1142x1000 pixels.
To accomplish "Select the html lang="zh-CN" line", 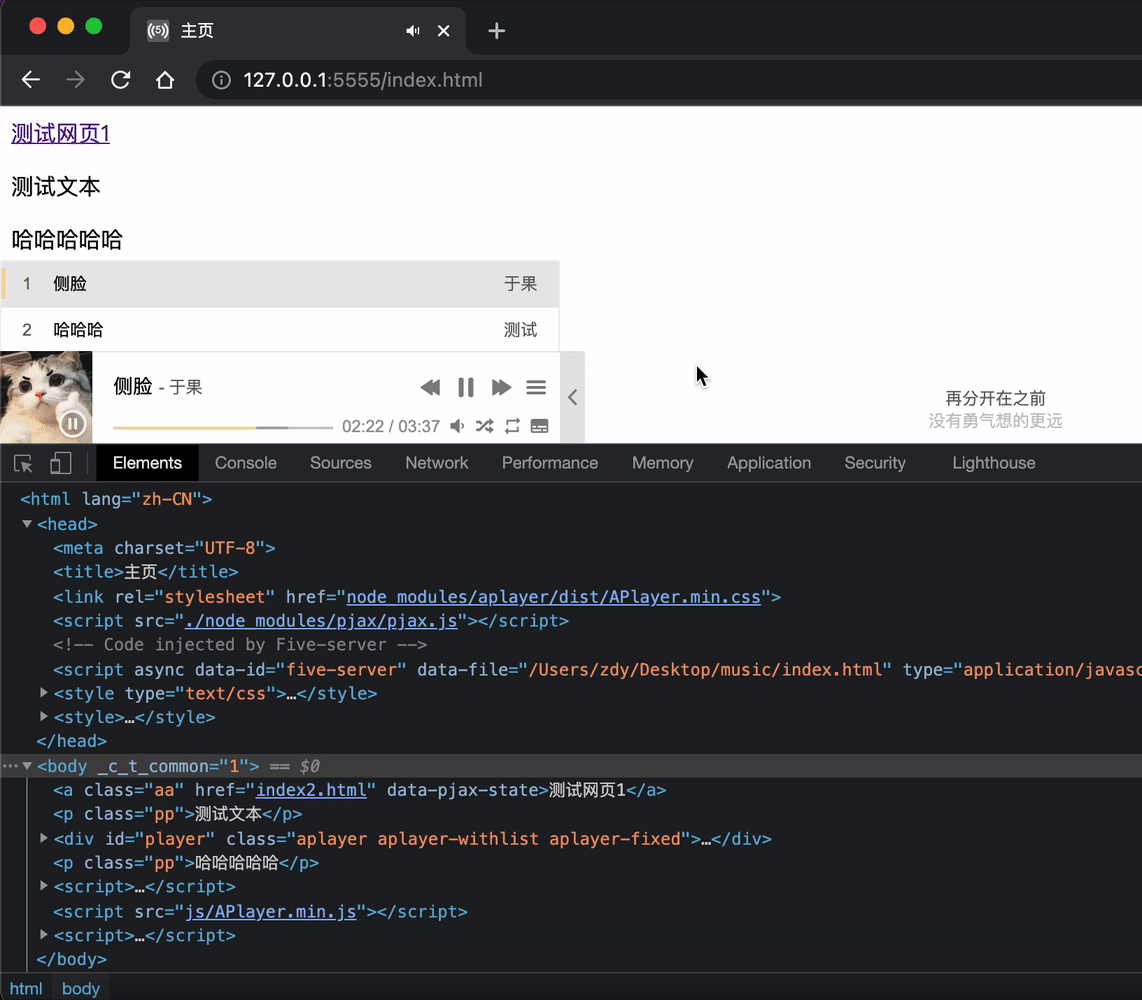I will [117, 500].
